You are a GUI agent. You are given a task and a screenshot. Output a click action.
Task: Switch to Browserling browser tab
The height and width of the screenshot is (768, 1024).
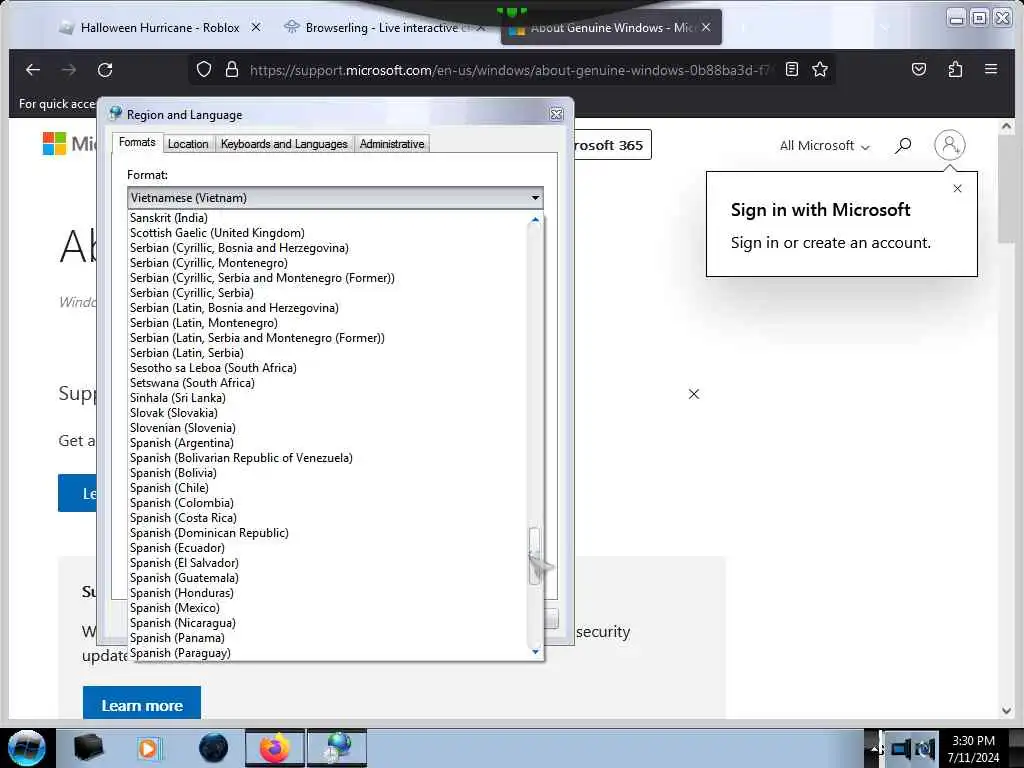coord(384,27)
